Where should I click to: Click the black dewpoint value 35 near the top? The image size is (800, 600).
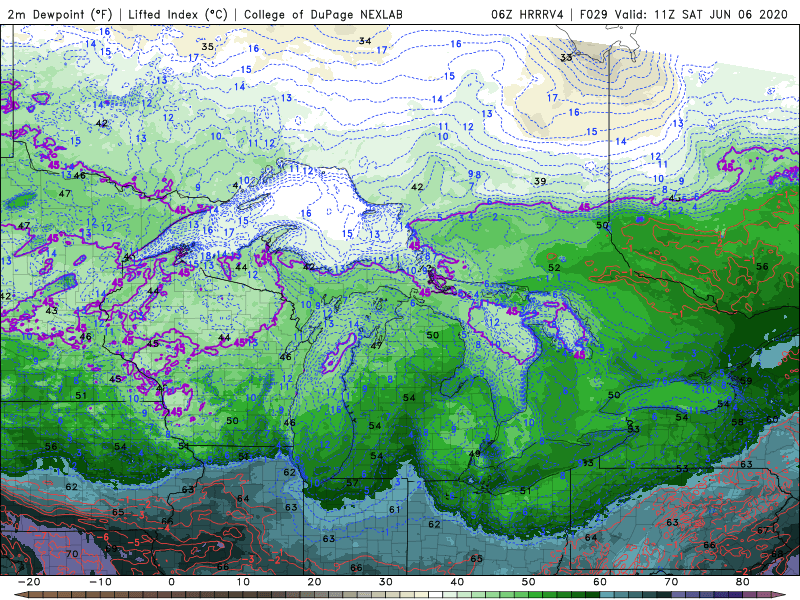coord(207,46)
